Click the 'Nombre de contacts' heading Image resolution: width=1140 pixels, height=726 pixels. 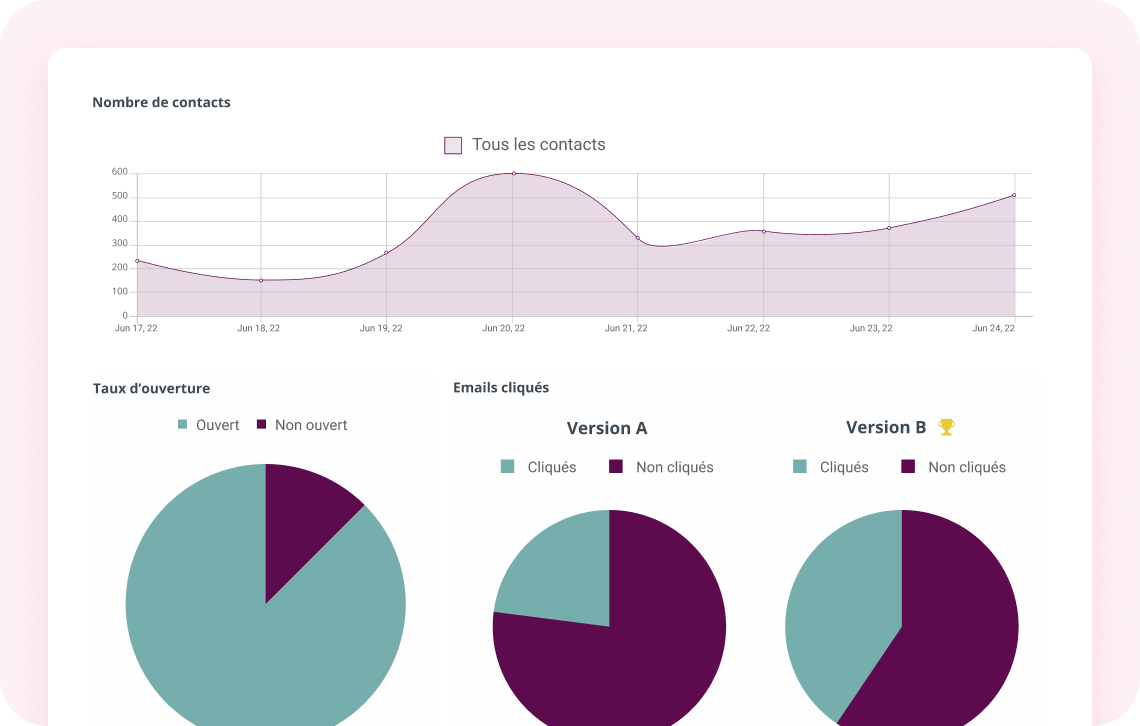(x=161, y=102)
